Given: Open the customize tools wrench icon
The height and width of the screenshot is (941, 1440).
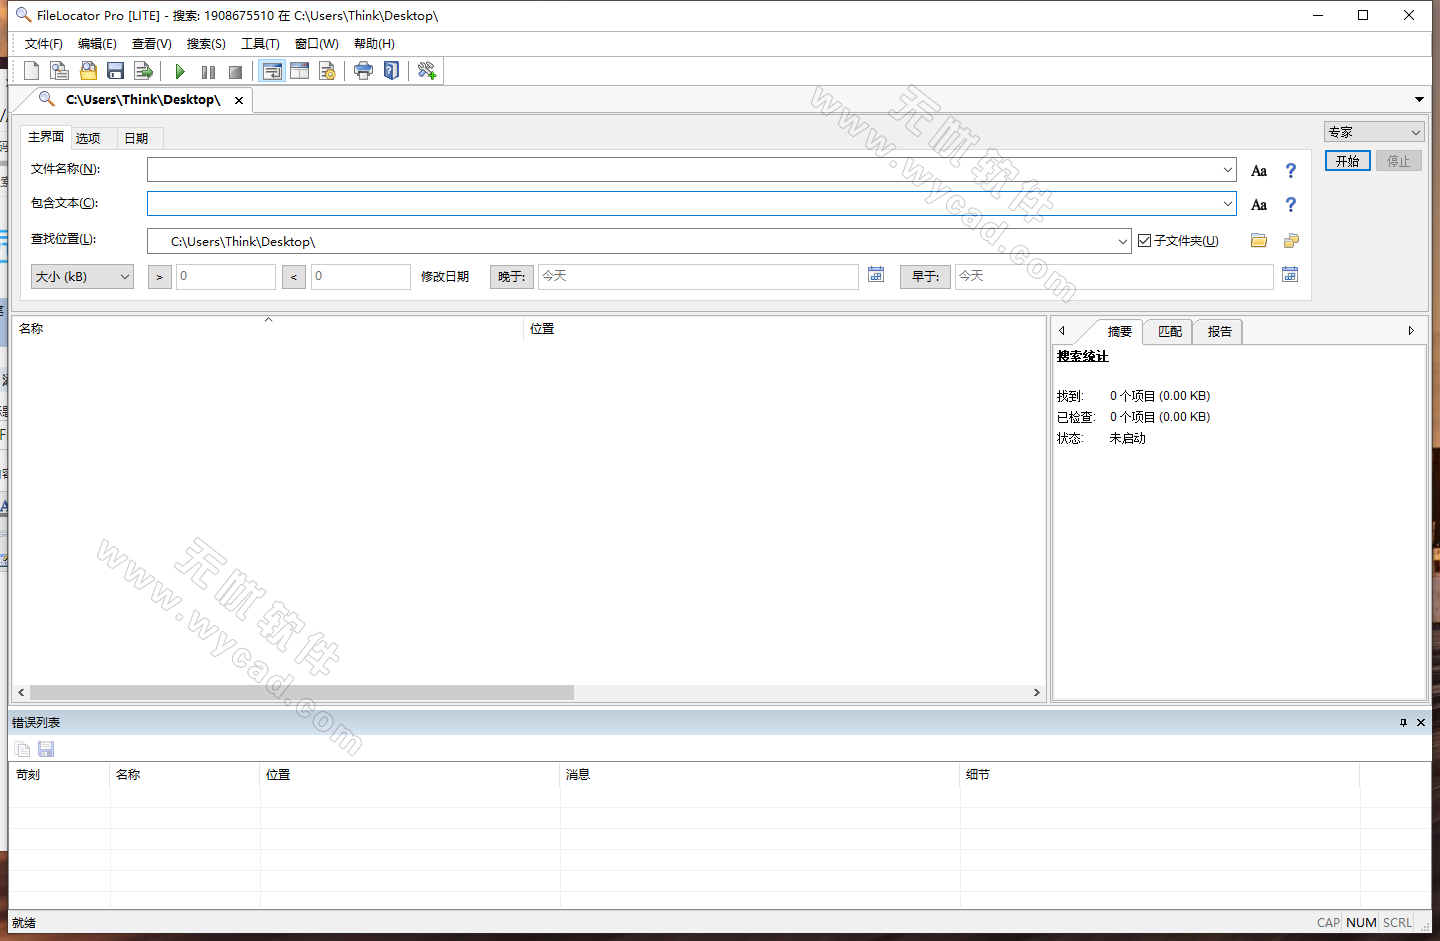Looking at the screenshot, I should pyautogui.click(x=425, y=70).
